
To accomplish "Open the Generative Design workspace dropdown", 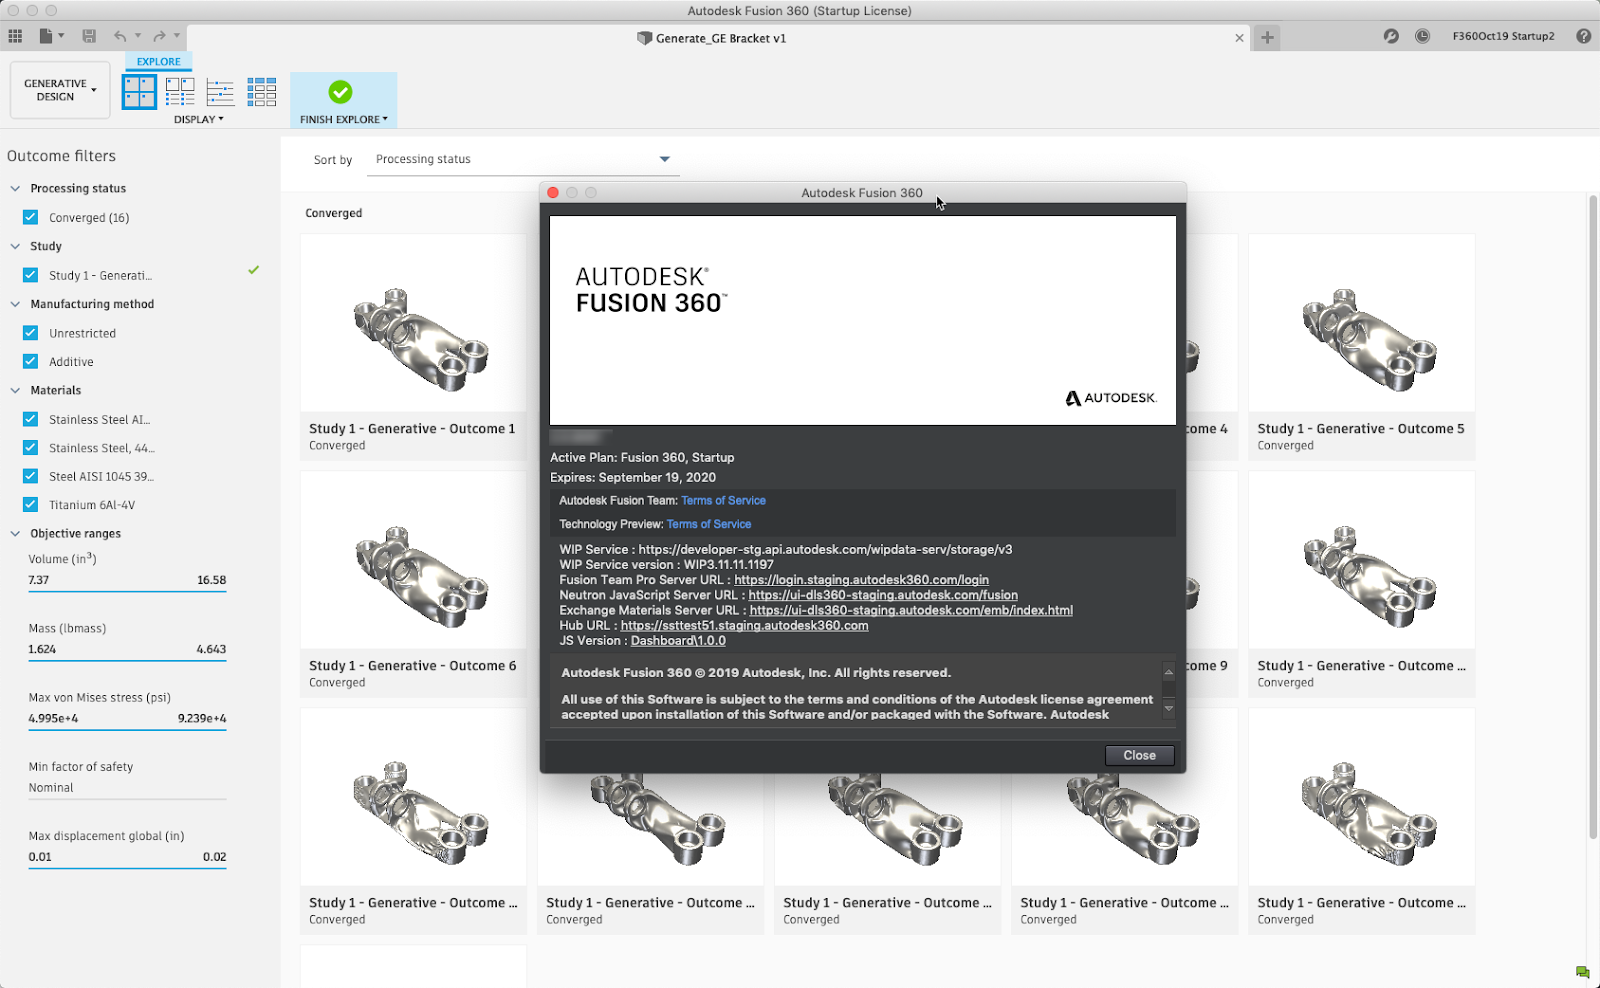I will (x=60, y=90).
